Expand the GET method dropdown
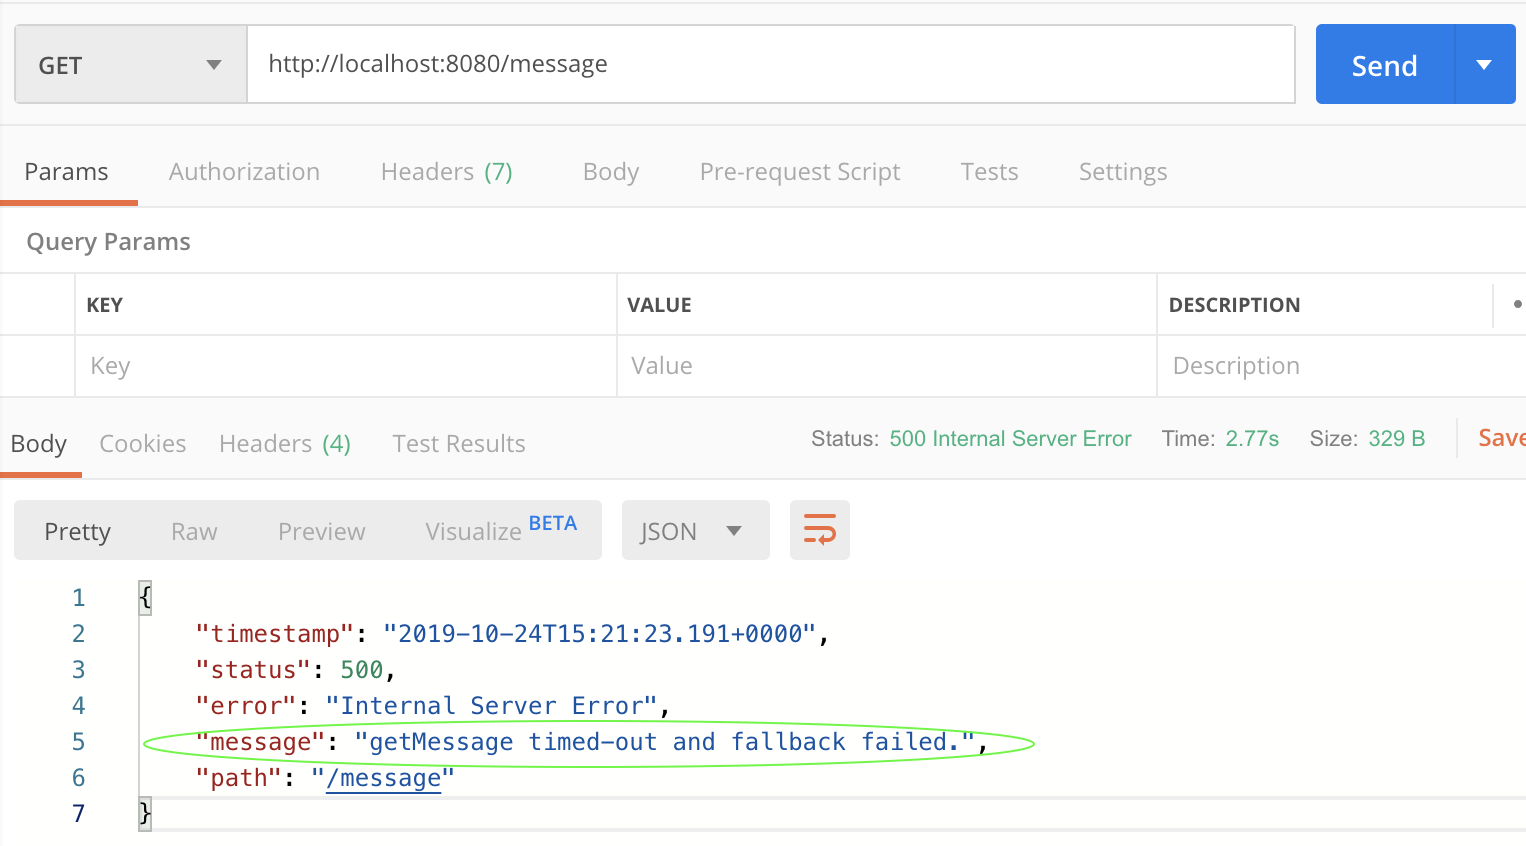 pyautogui.click(x=130, y=65)
